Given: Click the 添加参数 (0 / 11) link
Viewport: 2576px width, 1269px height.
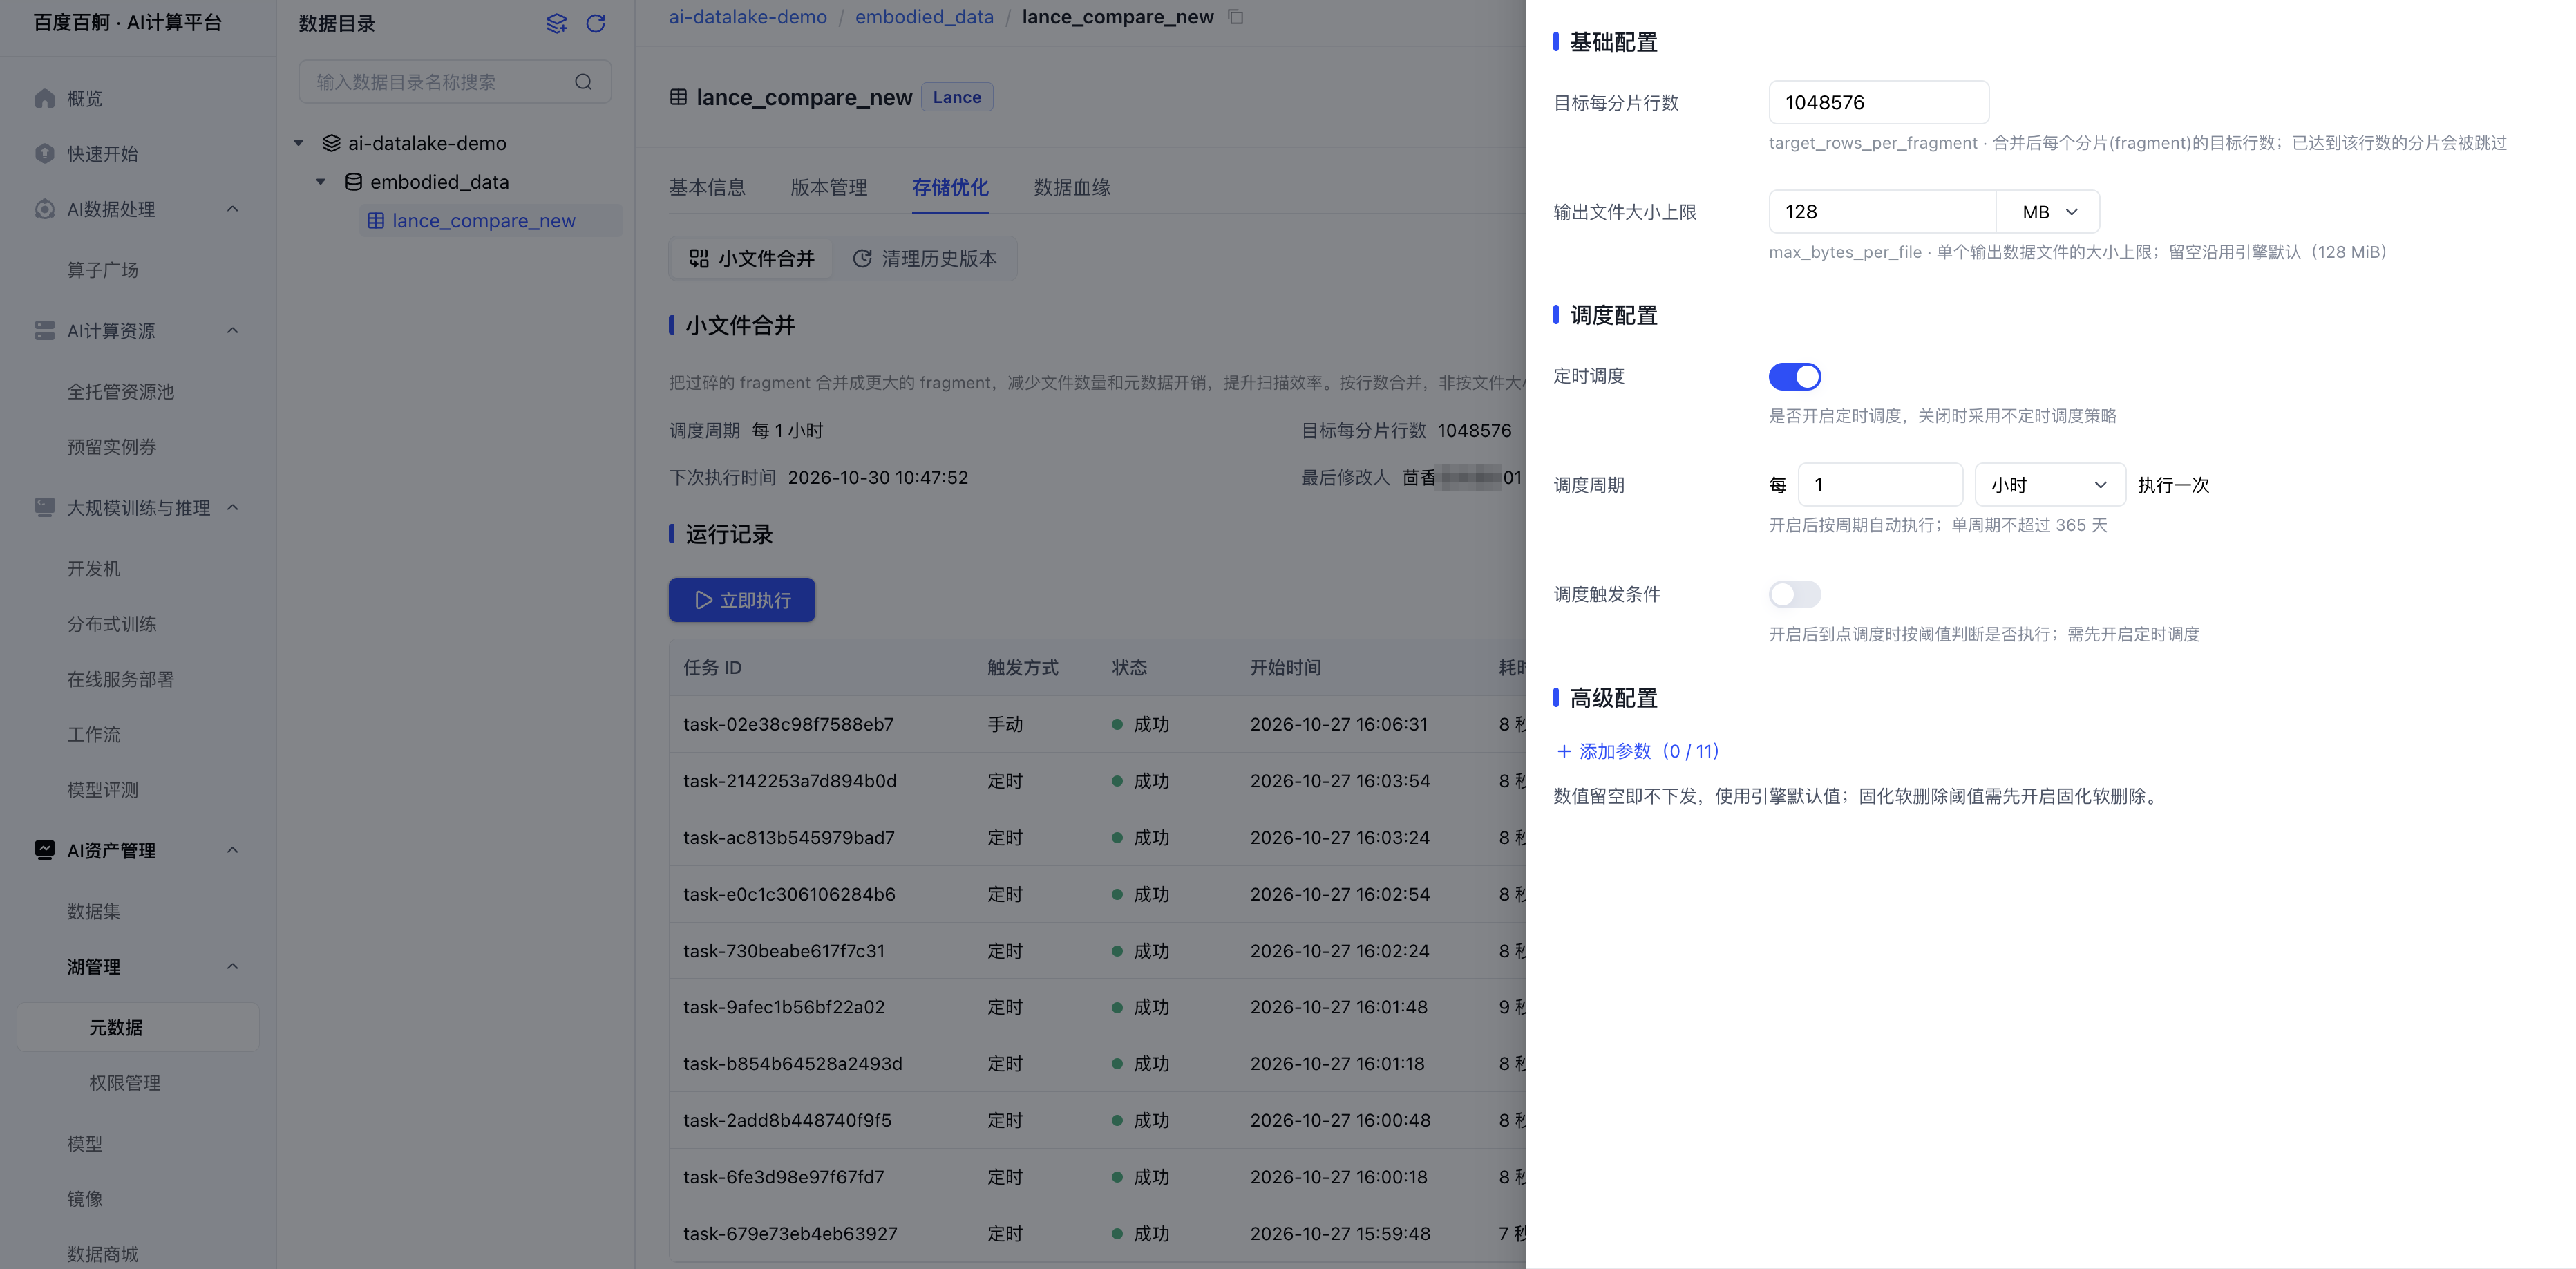Looking at the screenshot, I should 1638,751.
